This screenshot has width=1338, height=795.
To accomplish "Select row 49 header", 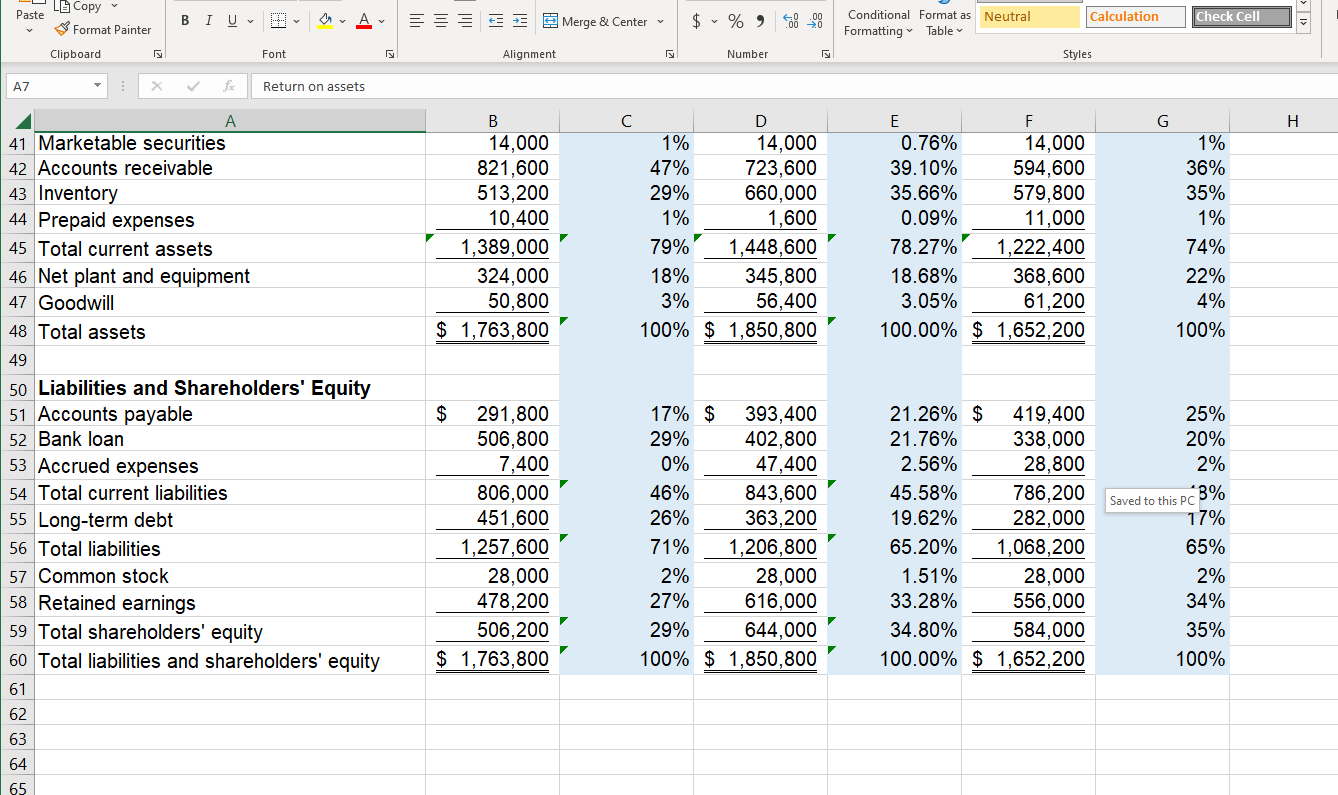I will [18, 359].
